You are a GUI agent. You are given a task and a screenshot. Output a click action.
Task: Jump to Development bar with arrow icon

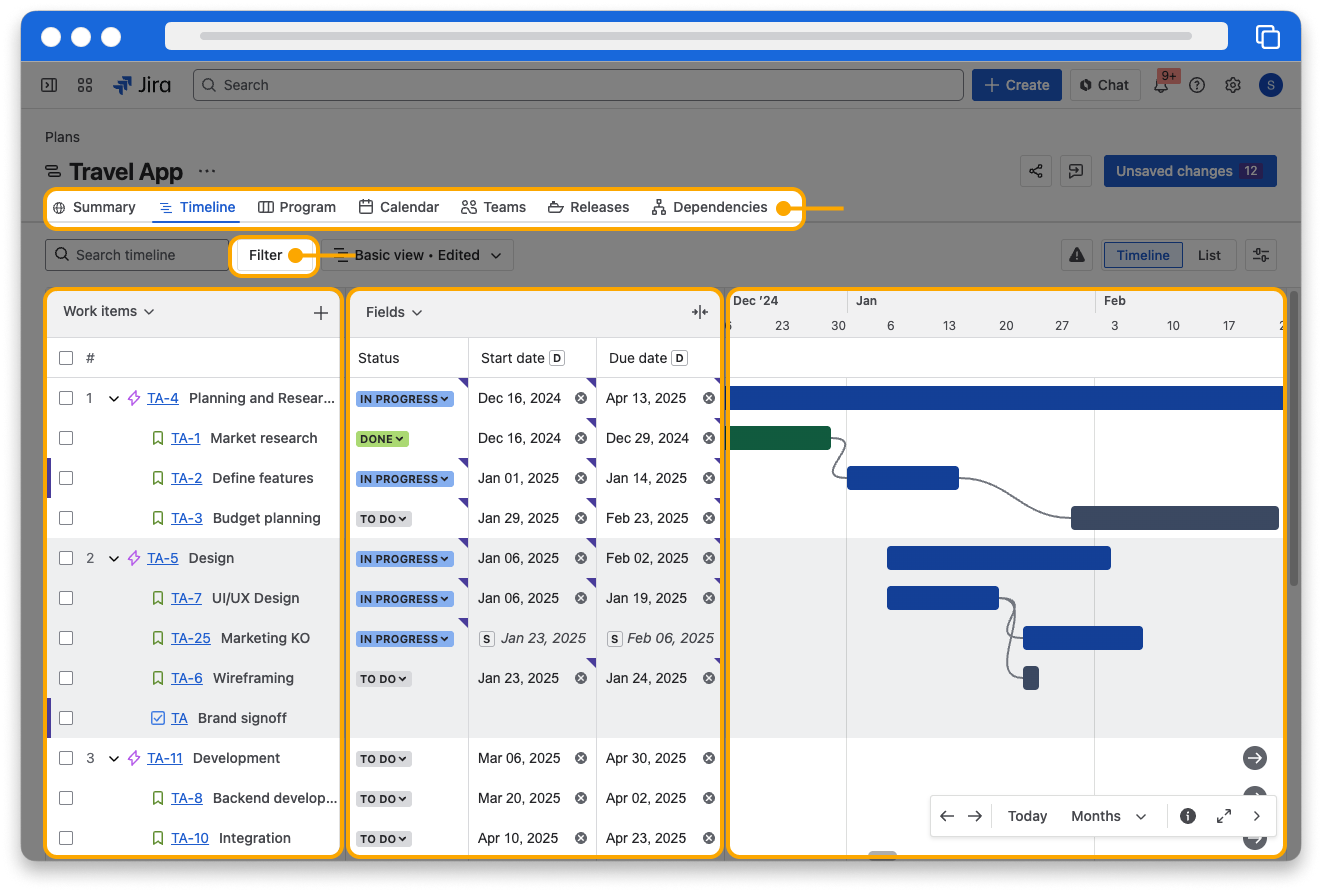[1255, 758]
